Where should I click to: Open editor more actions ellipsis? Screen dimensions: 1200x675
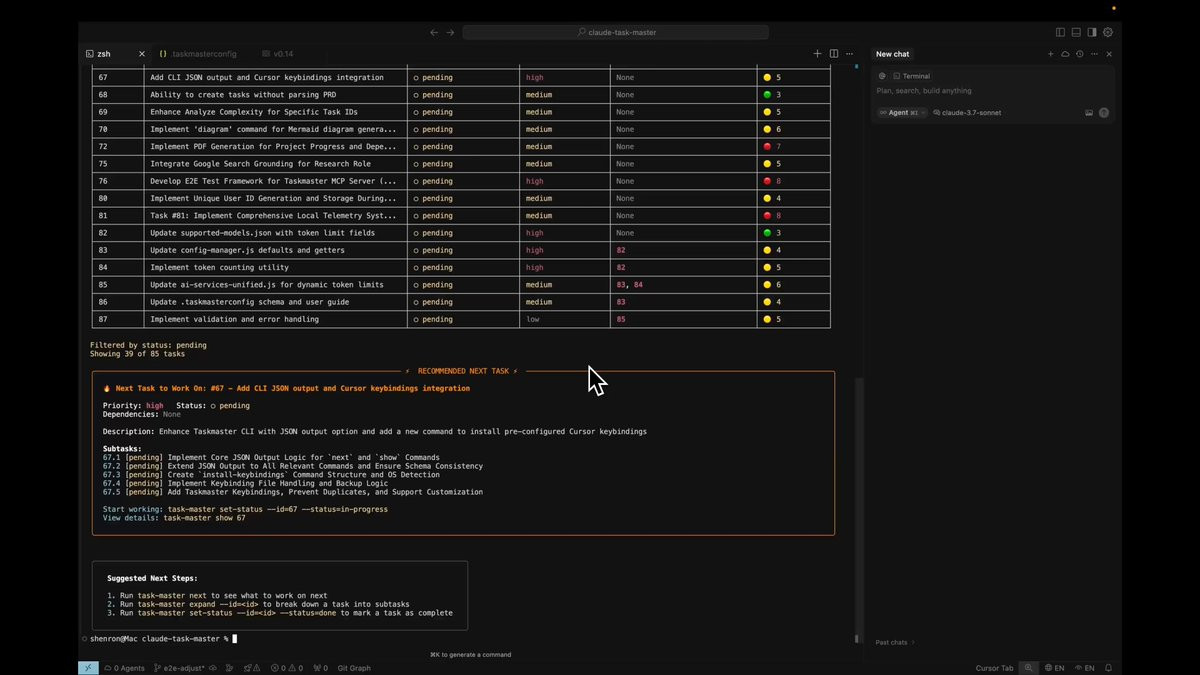(850, 54)
